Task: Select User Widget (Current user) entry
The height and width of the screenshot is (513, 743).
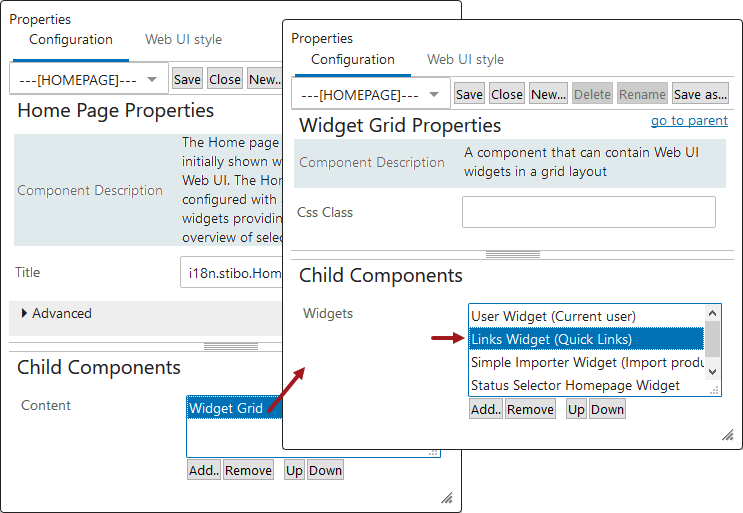Action: (x=587, y=317)
